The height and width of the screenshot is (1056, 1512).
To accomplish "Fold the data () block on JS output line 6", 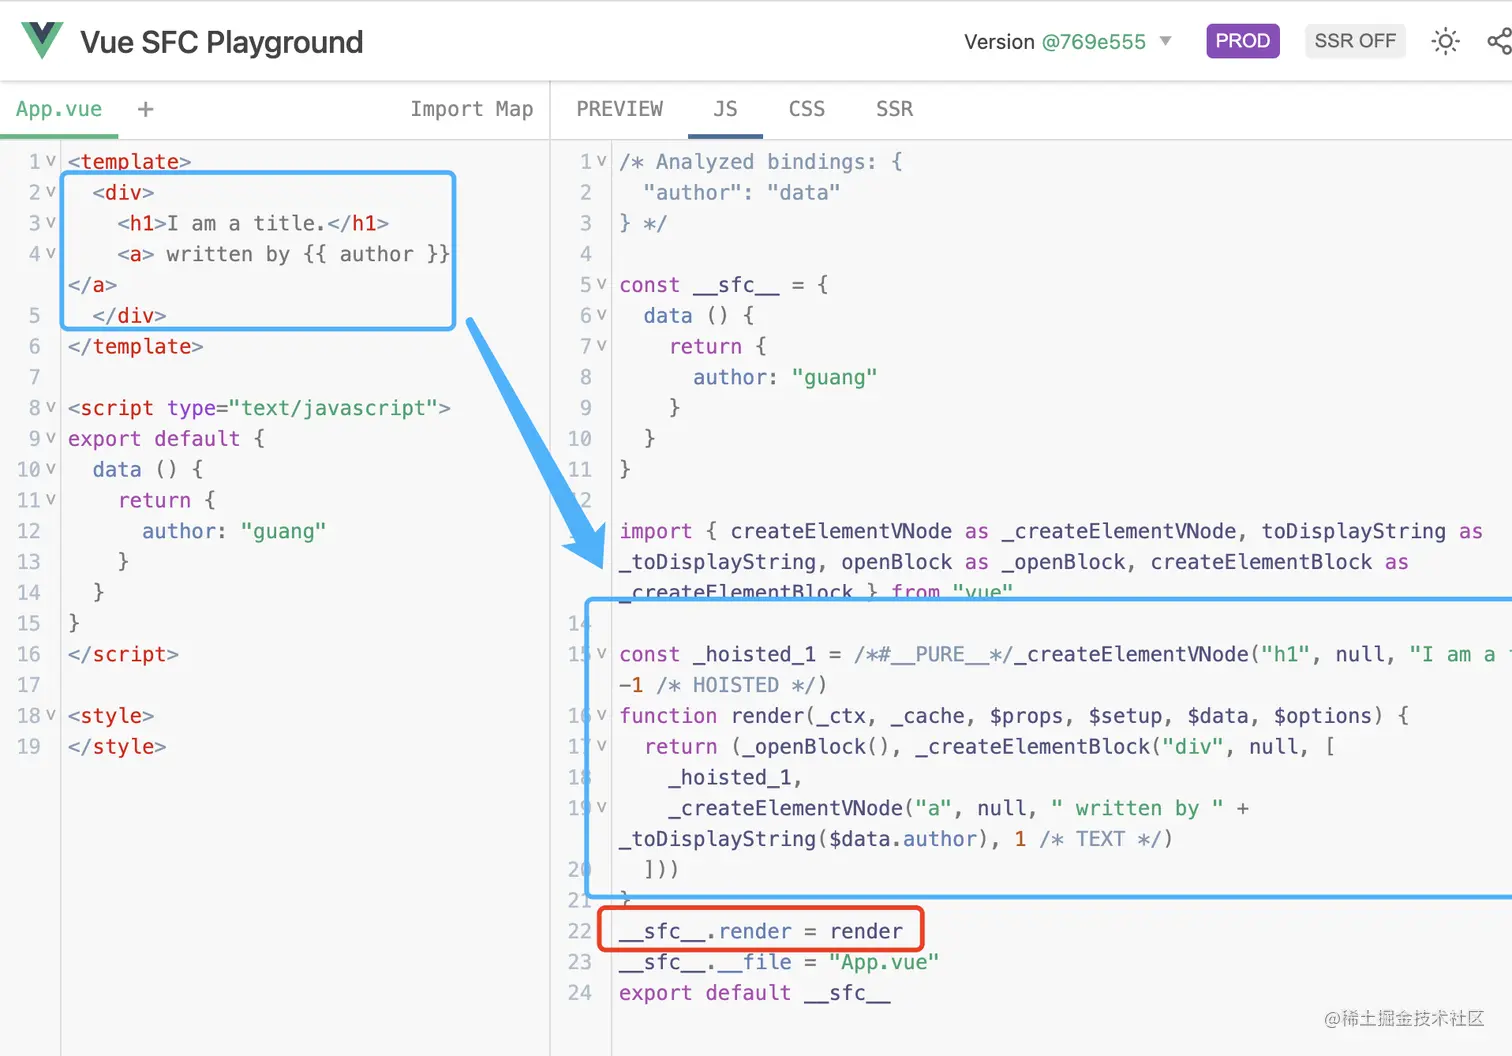I will pos(601,316).
